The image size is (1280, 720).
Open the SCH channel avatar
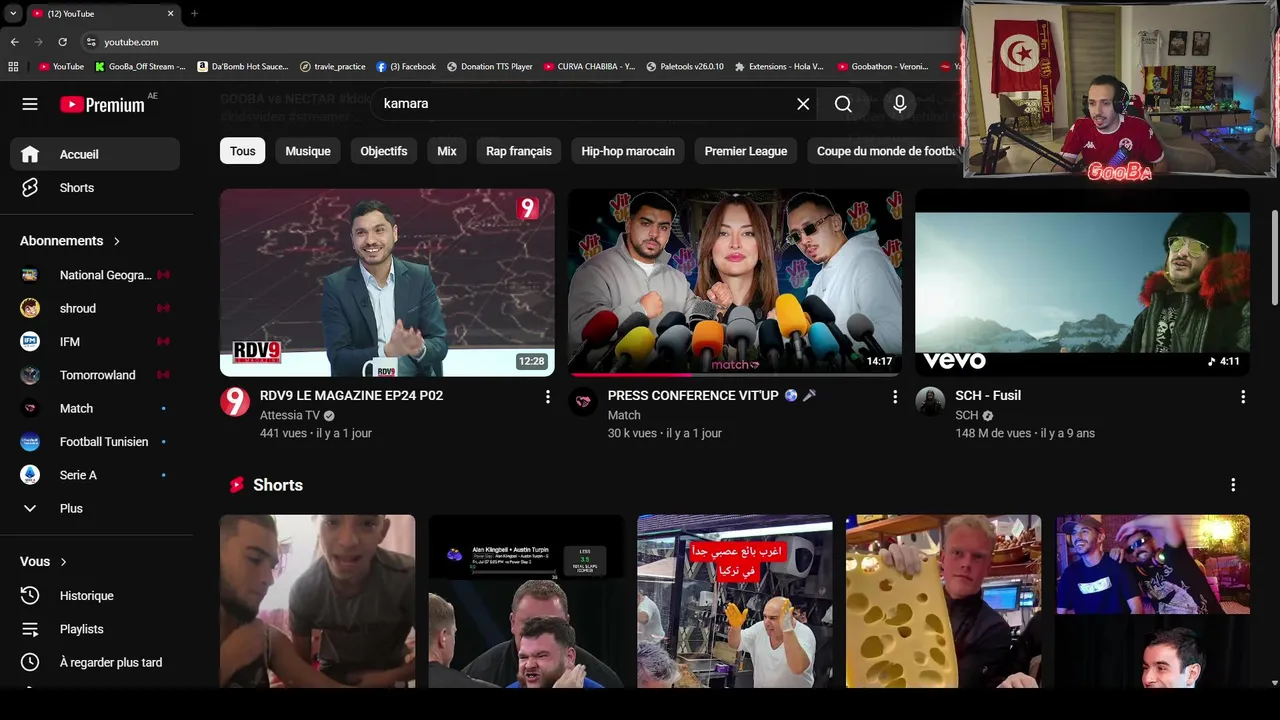tap(930, 402)
